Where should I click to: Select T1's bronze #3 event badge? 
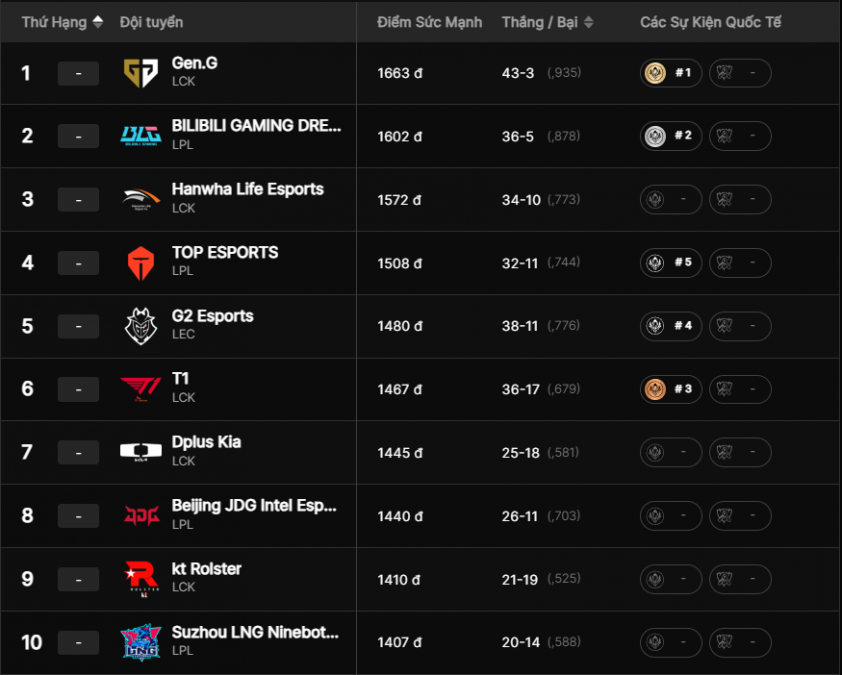671,389
